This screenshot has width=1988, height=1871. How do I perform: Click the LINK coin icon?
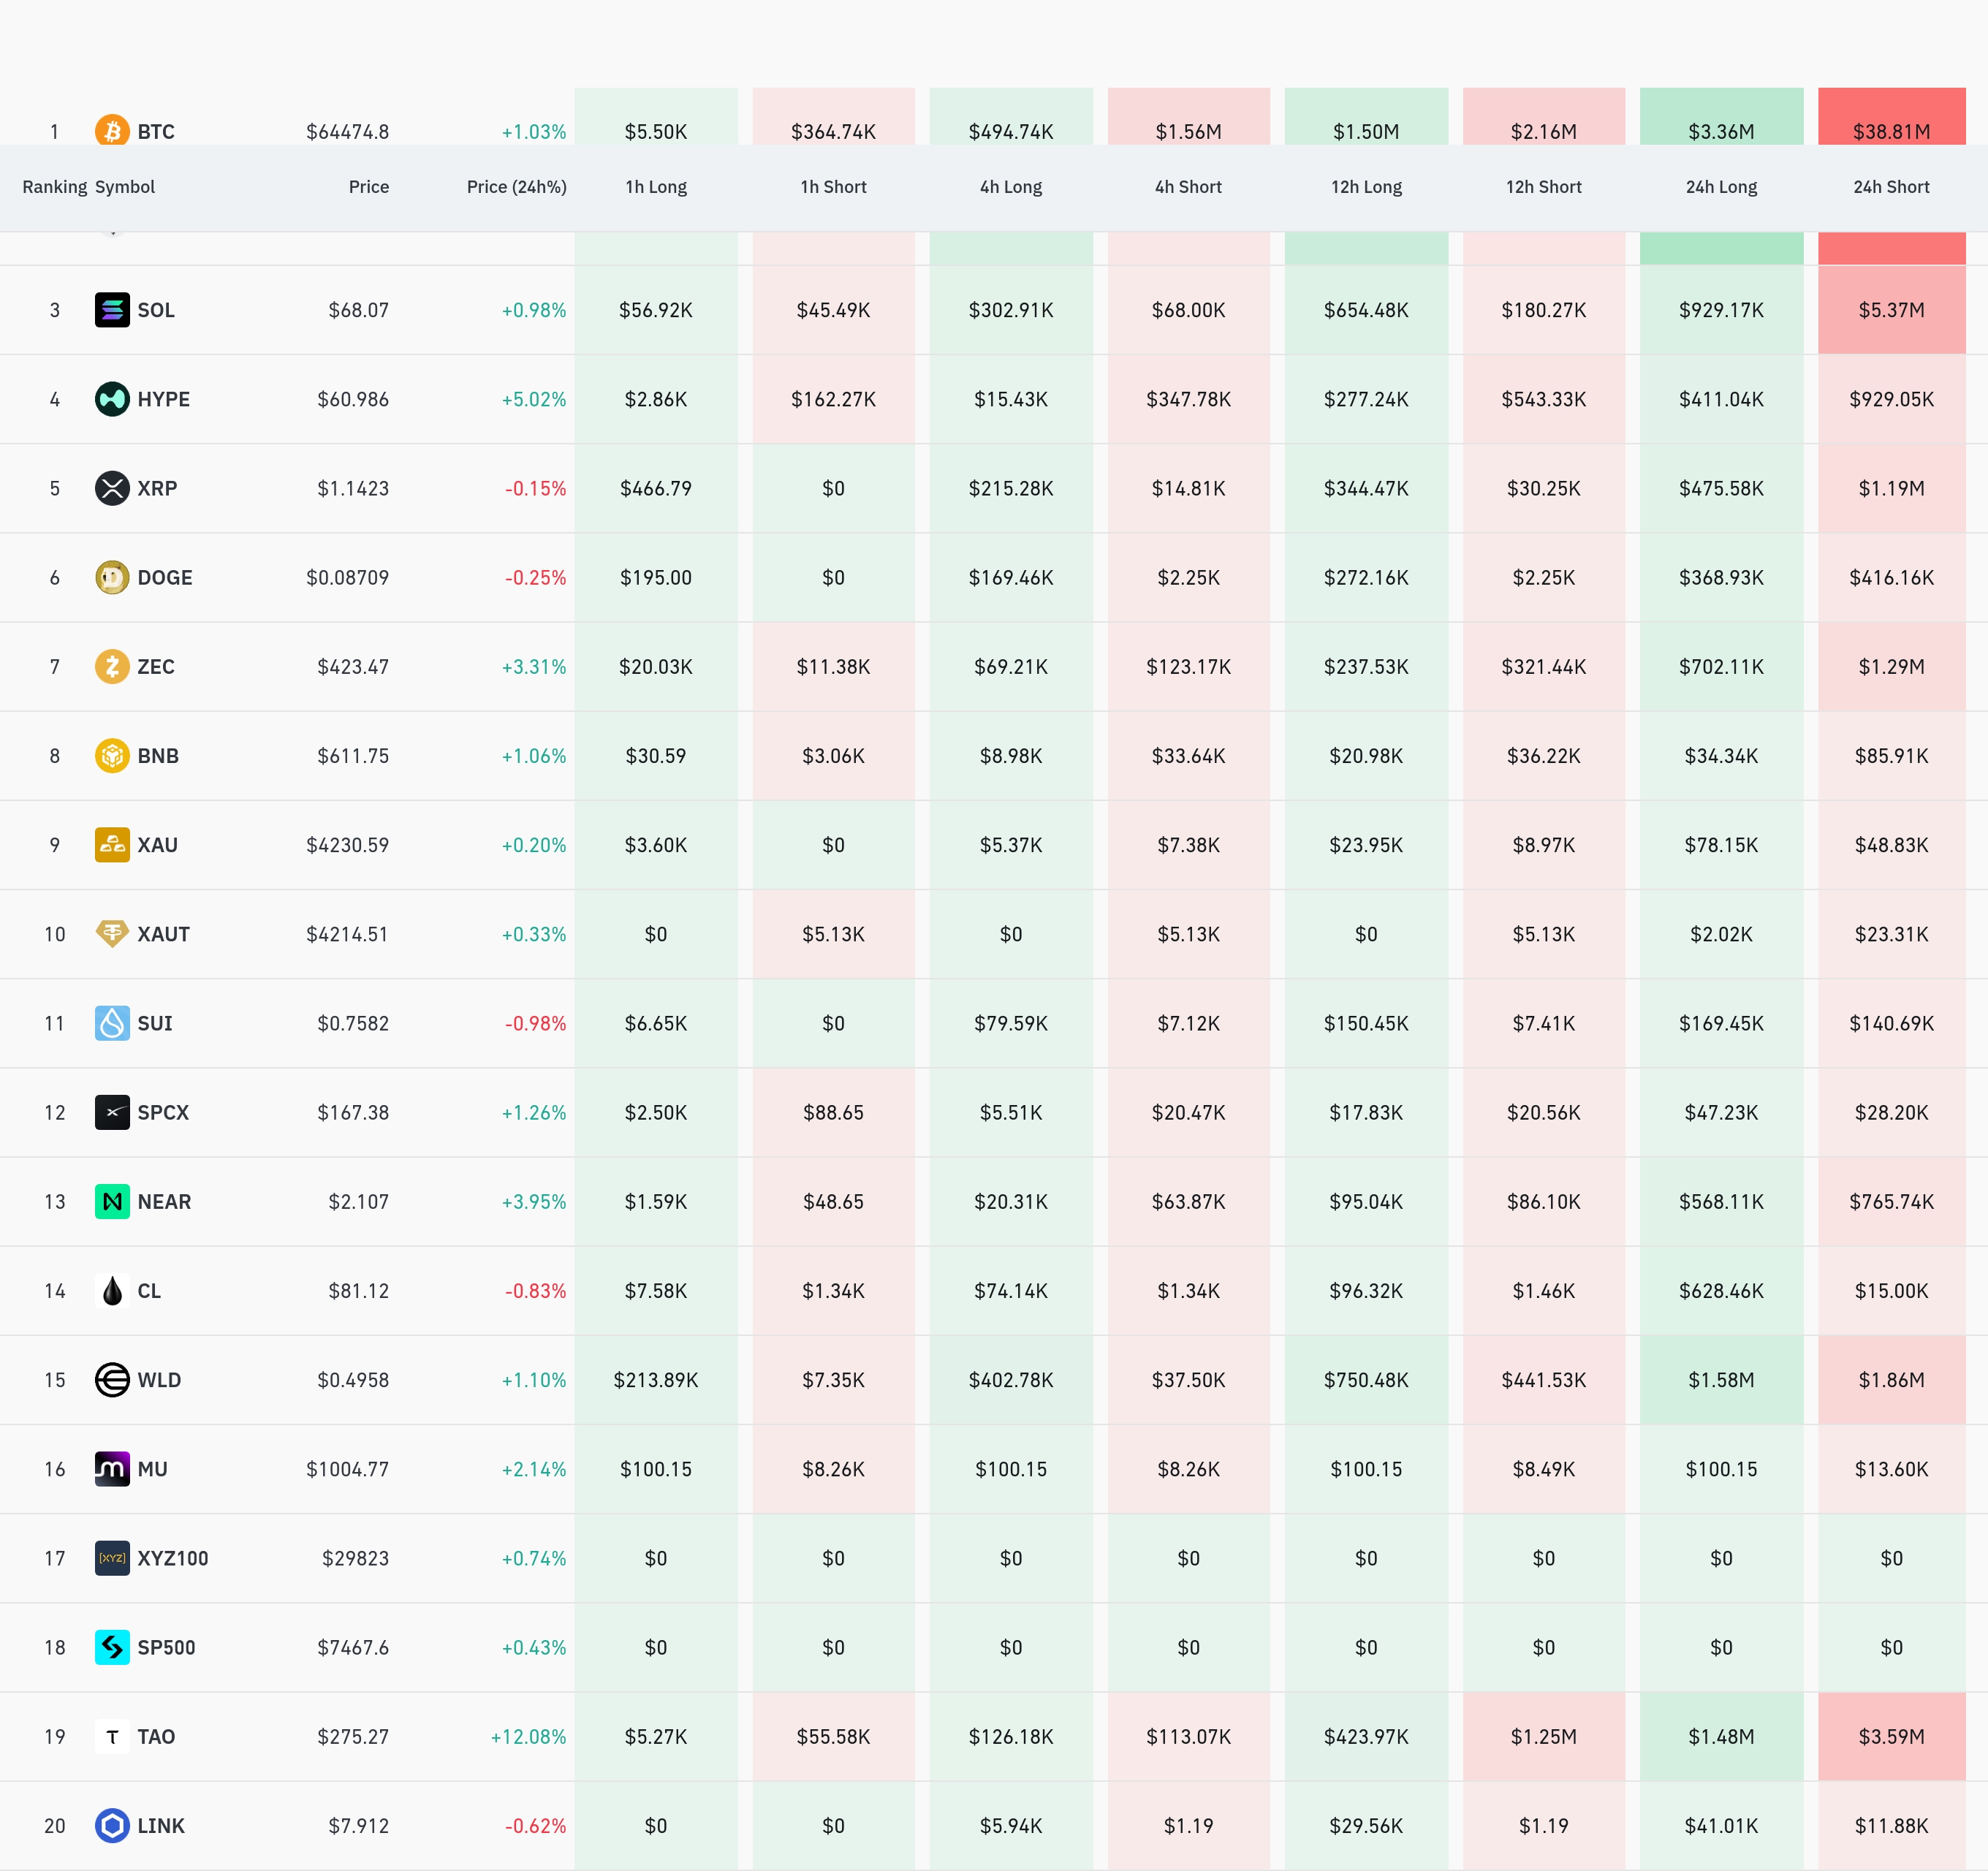click(x=112, y=1826)
